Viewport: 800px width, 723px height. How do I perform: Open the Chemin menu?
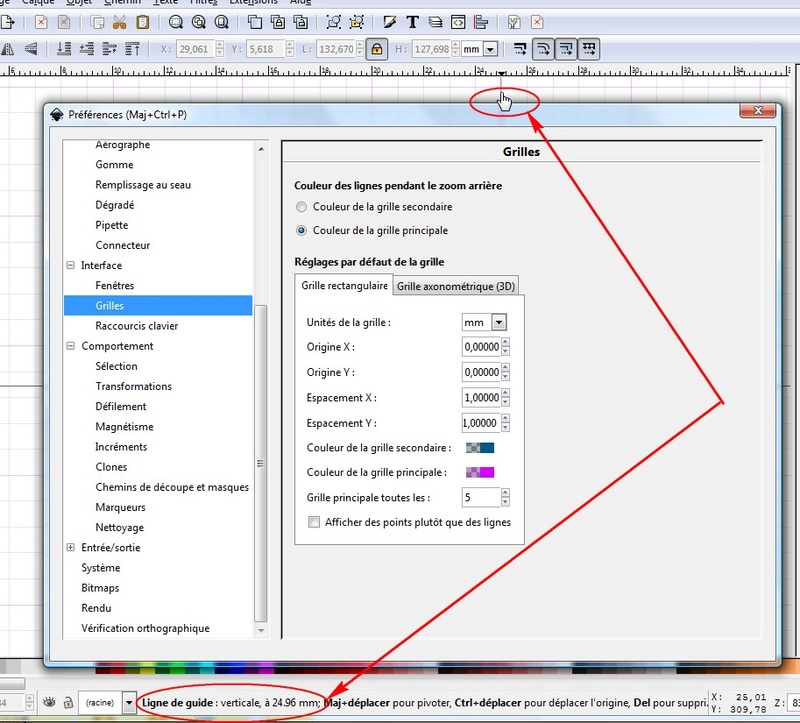coord(122,2)
